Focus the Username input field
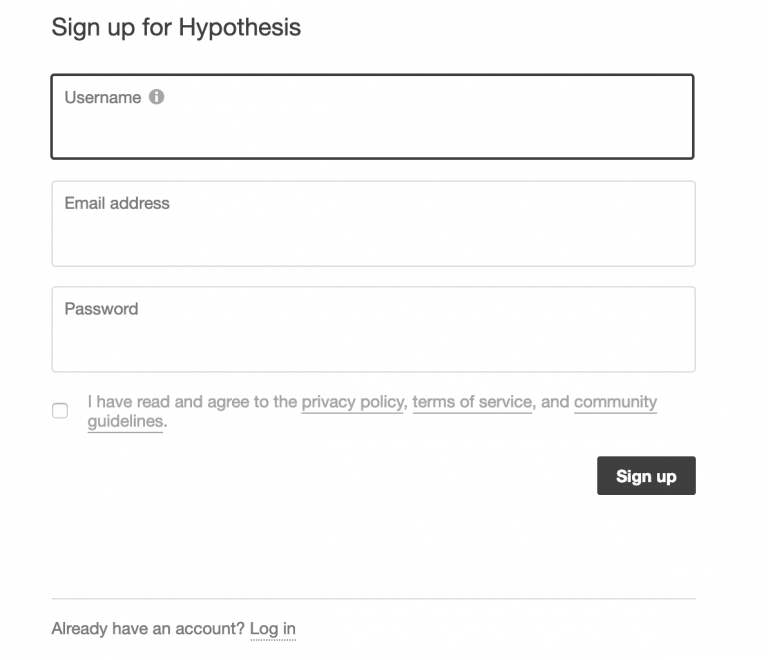This screenshot has width=768, height=660. (372, 117)
